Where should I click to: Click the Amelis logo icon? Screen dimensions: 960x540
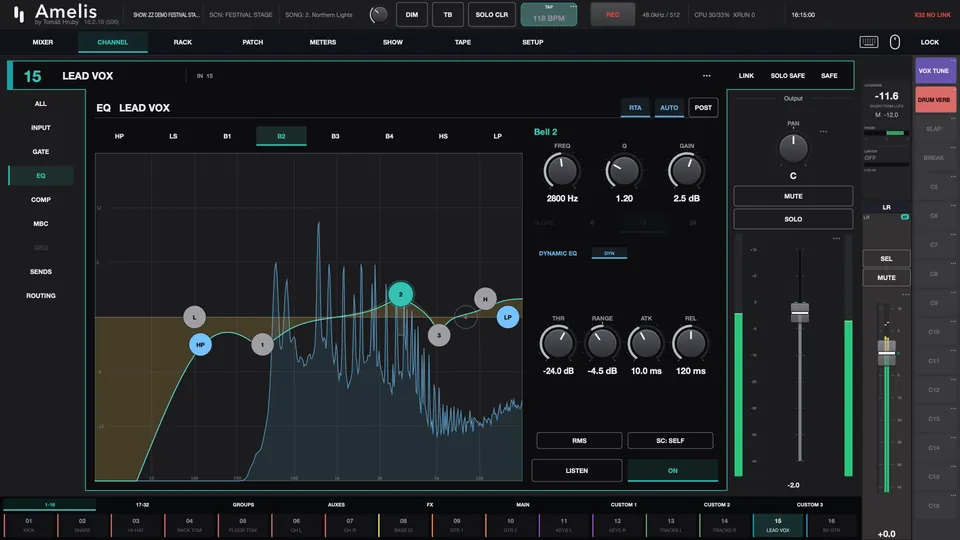[20, 15]
